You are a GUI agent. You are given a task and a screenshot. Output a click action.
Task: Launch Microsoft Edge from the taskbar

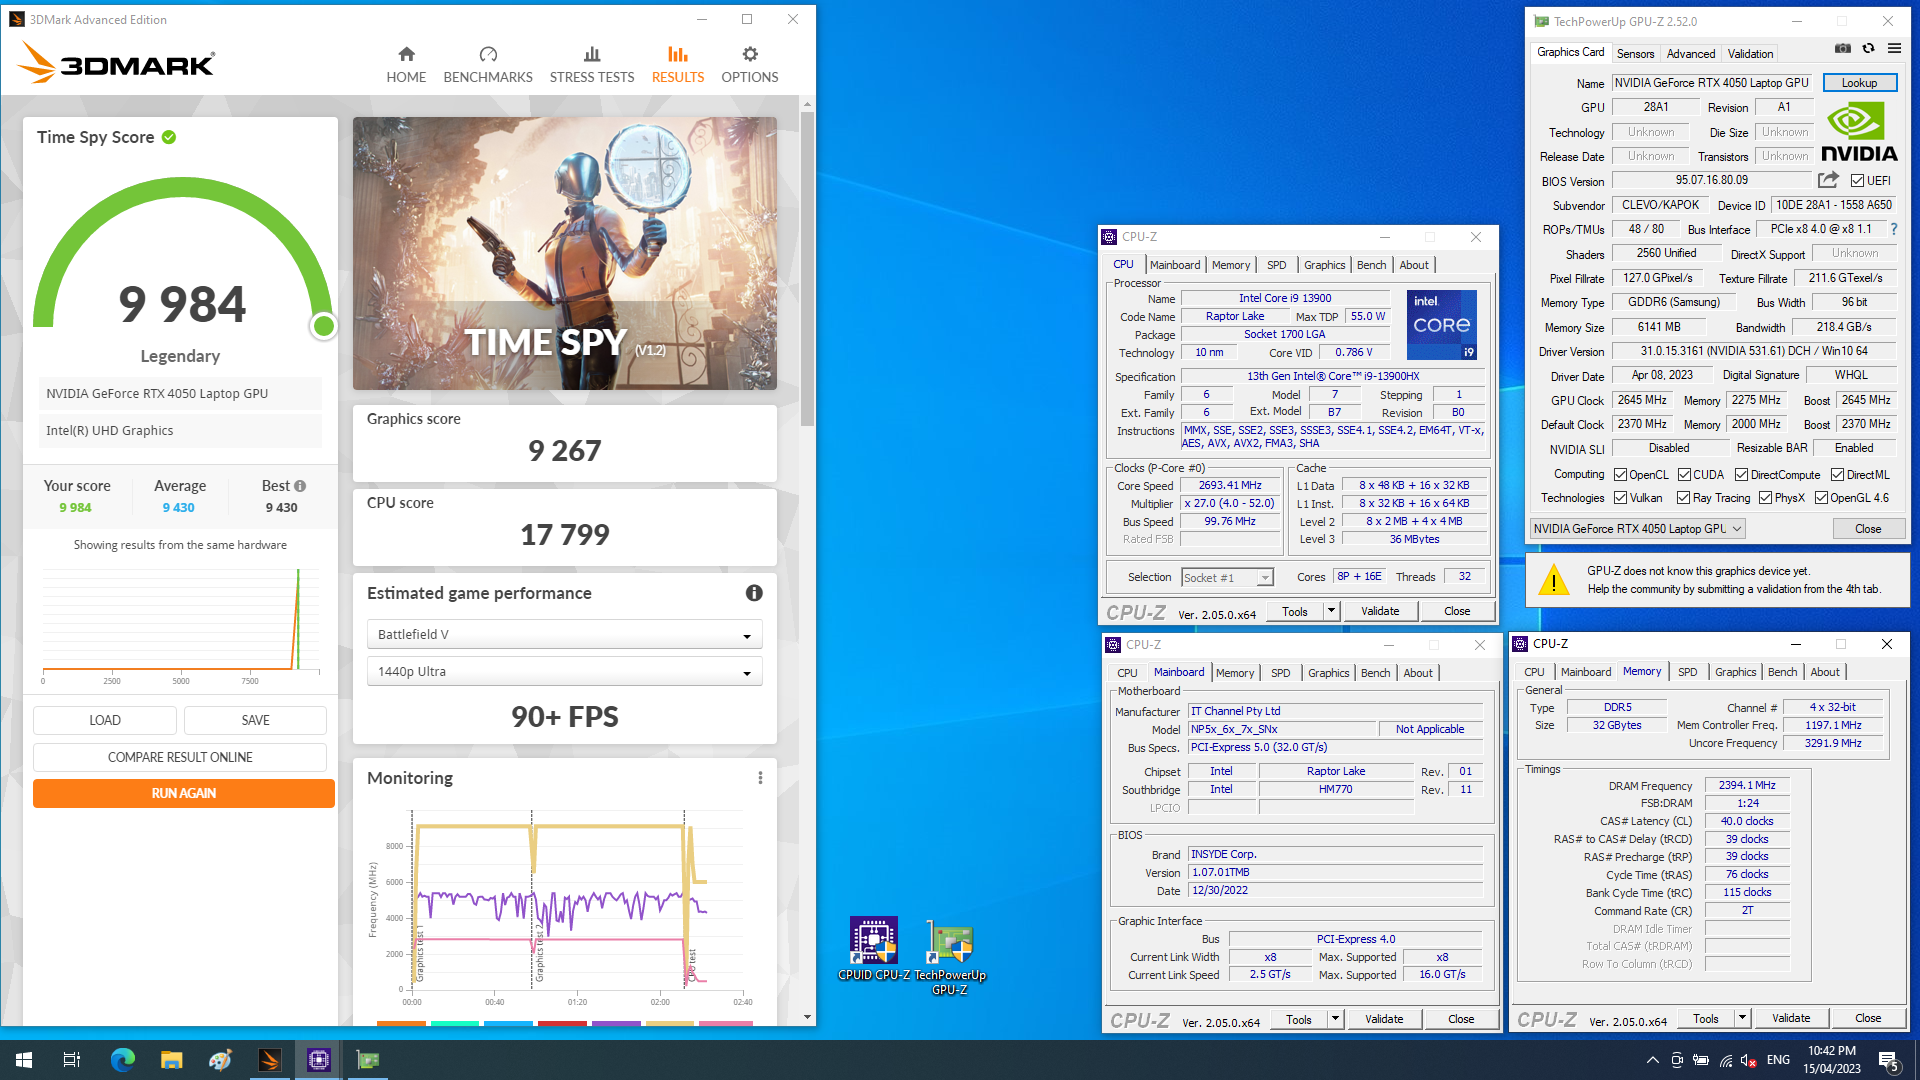click(x=122, y=1060)
